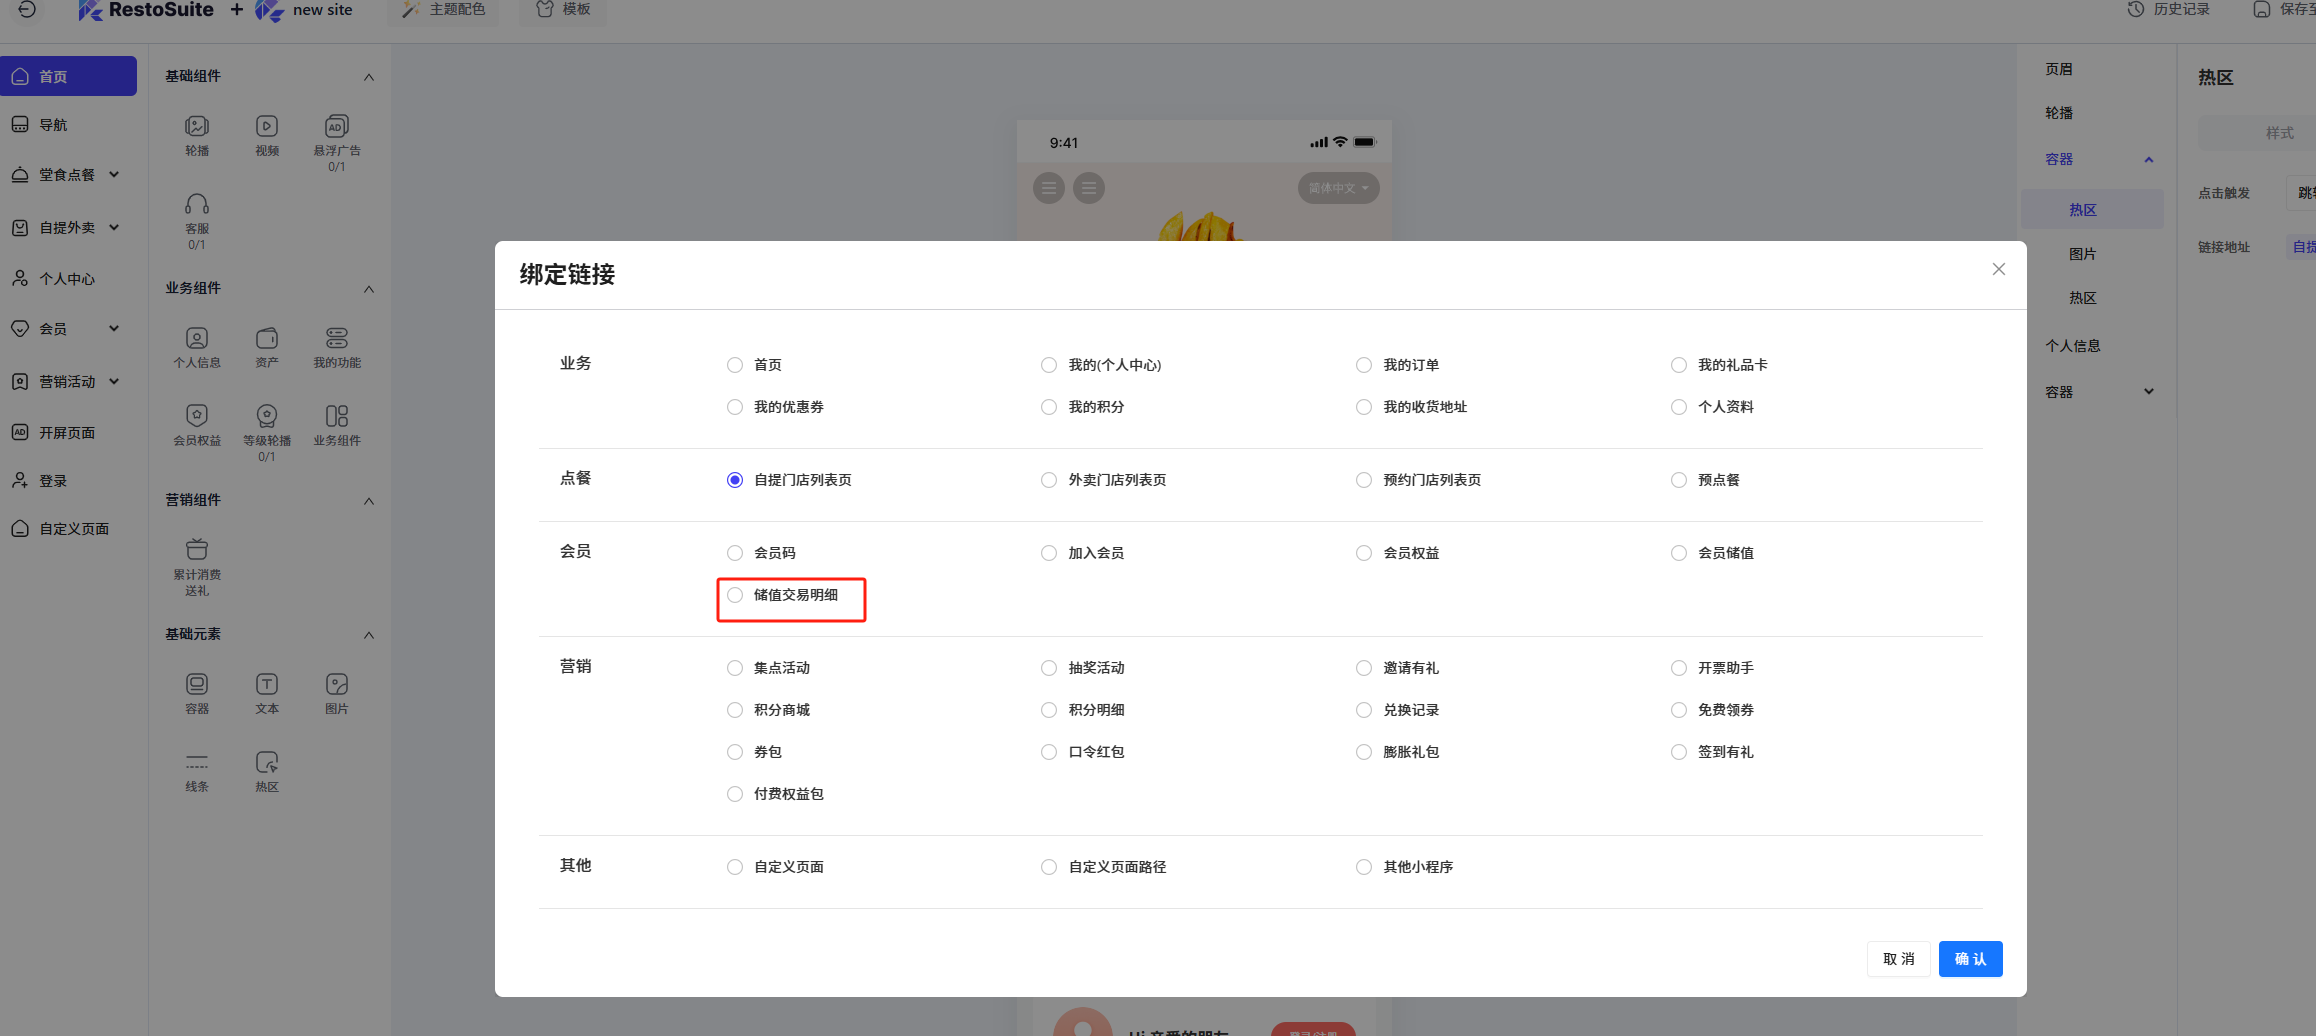This screenshot has height=1036, width=2316.
Task: Expand the 营销活动 sidebar menu
Action: point(114,381)
